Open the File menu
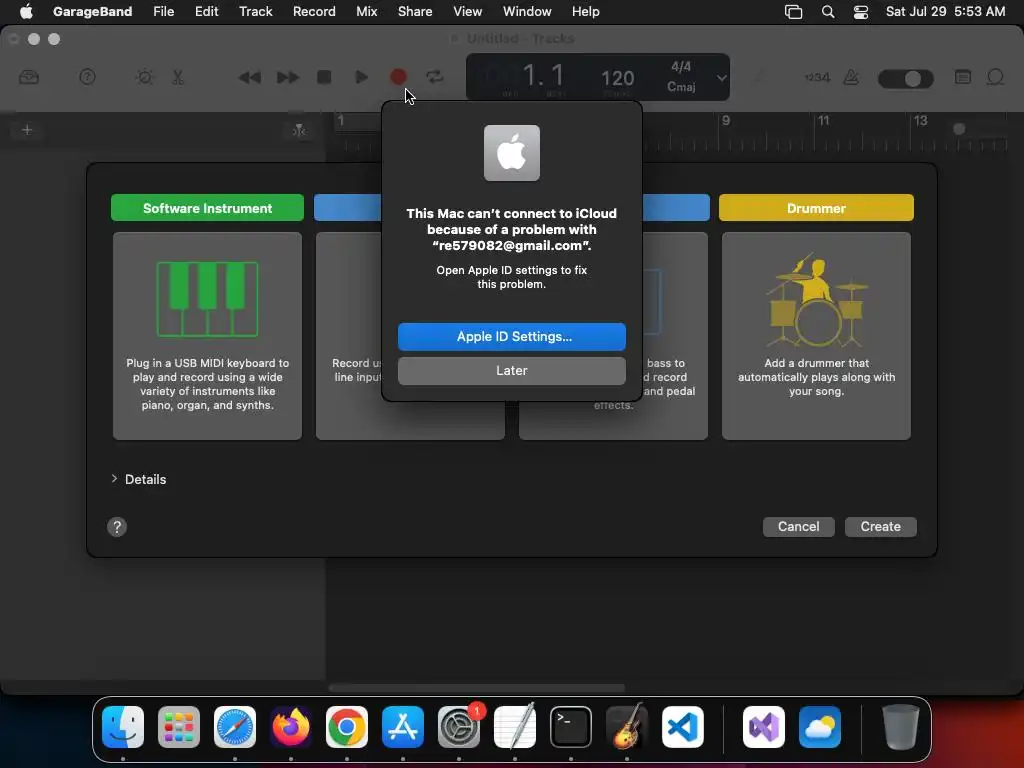This screenshot has width=1024, height=768. click(x=163, y=12)
